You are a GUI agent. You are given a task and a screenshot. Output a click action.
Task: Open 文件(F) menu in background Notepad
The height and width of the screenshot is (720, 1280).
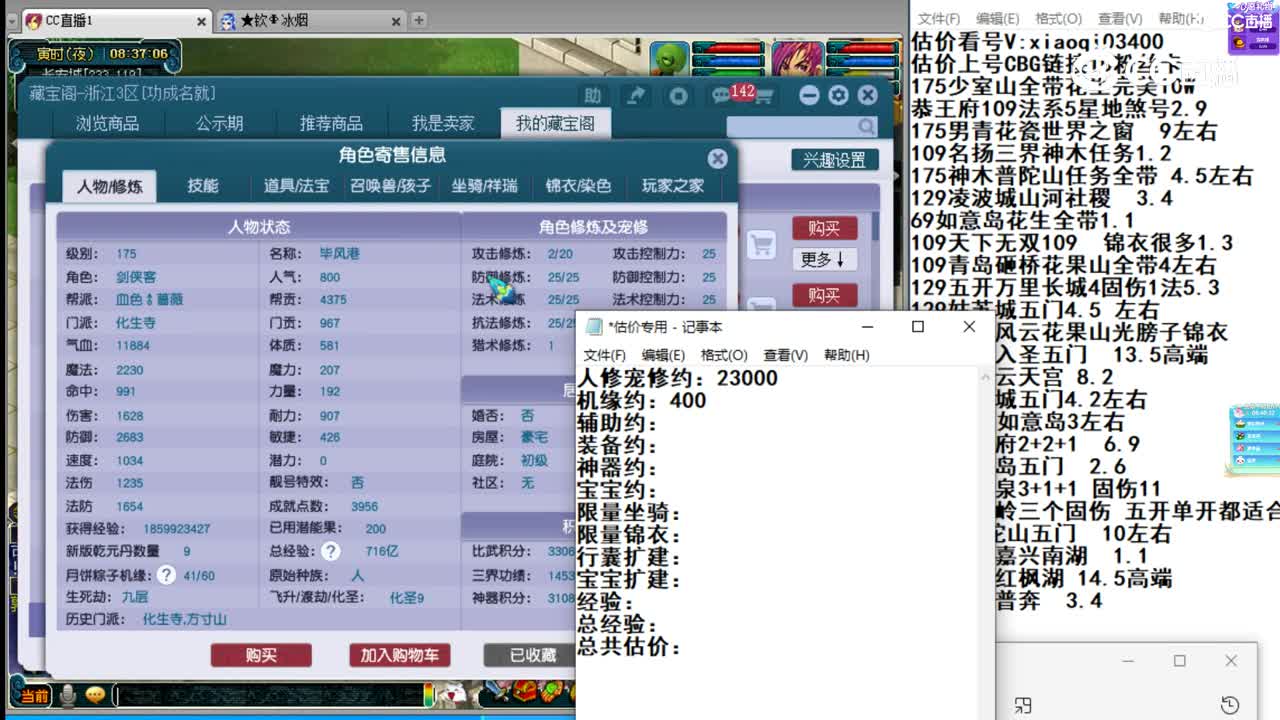click(x=939, y=19)
